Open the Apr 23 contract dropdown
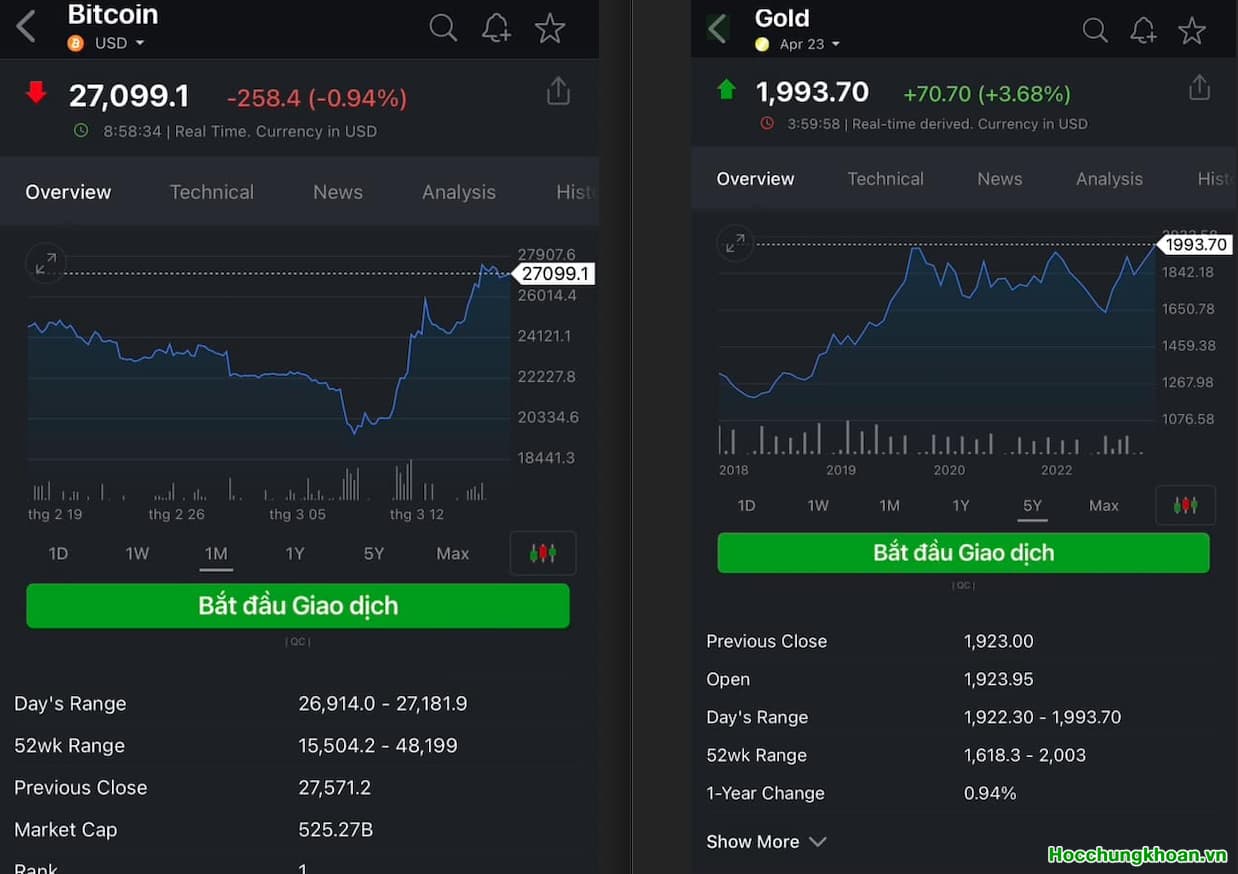The image size is (1238, 874). [809, 44]
